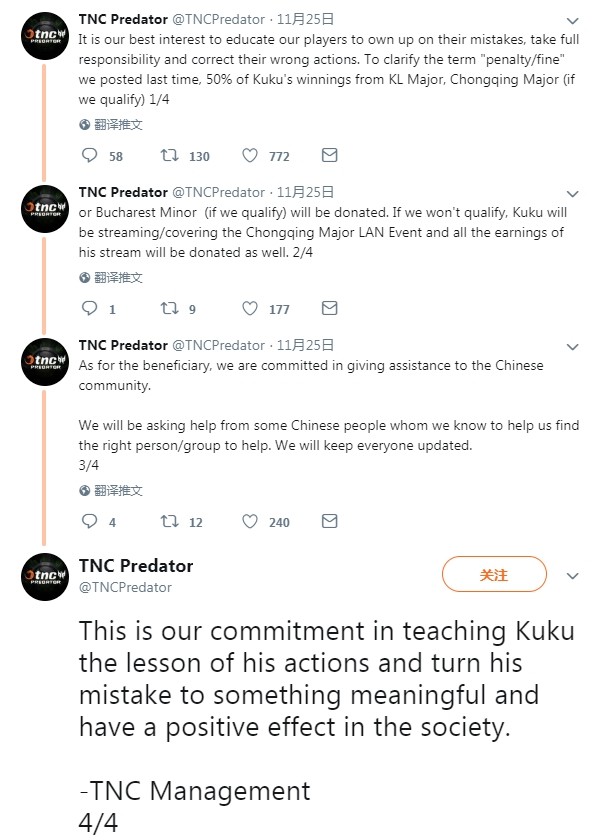Send the 1/4 tweet by direct message
This screenshot has width=609, height=840.
[329, 156]
